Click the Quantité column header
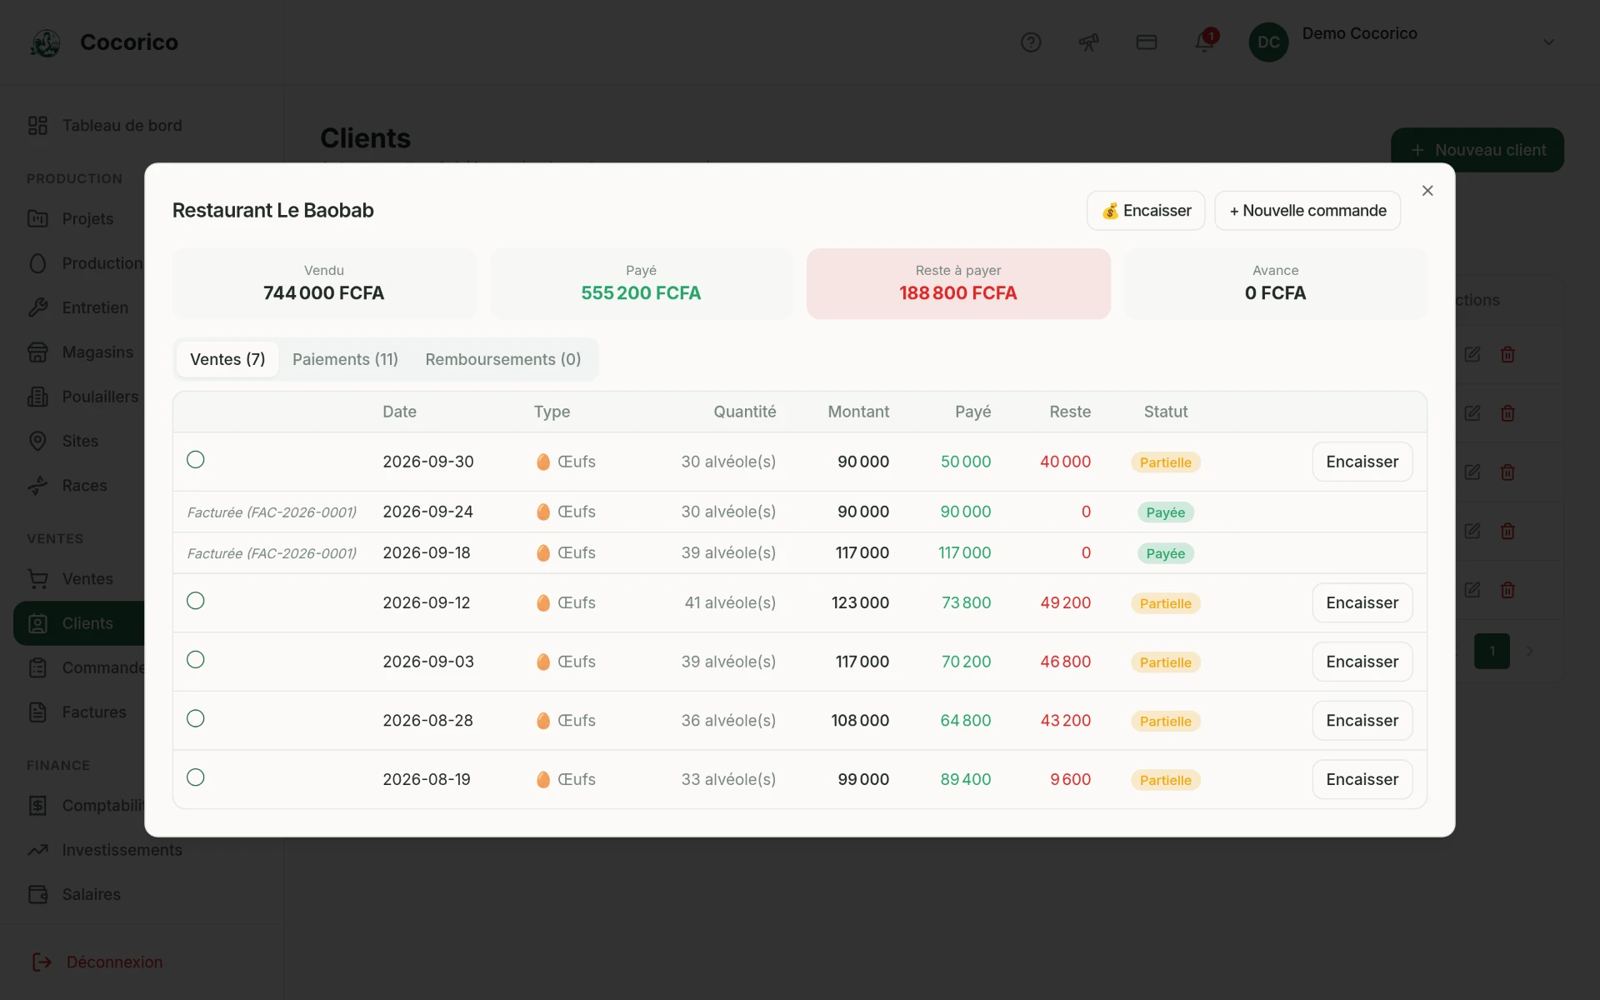 744,412
